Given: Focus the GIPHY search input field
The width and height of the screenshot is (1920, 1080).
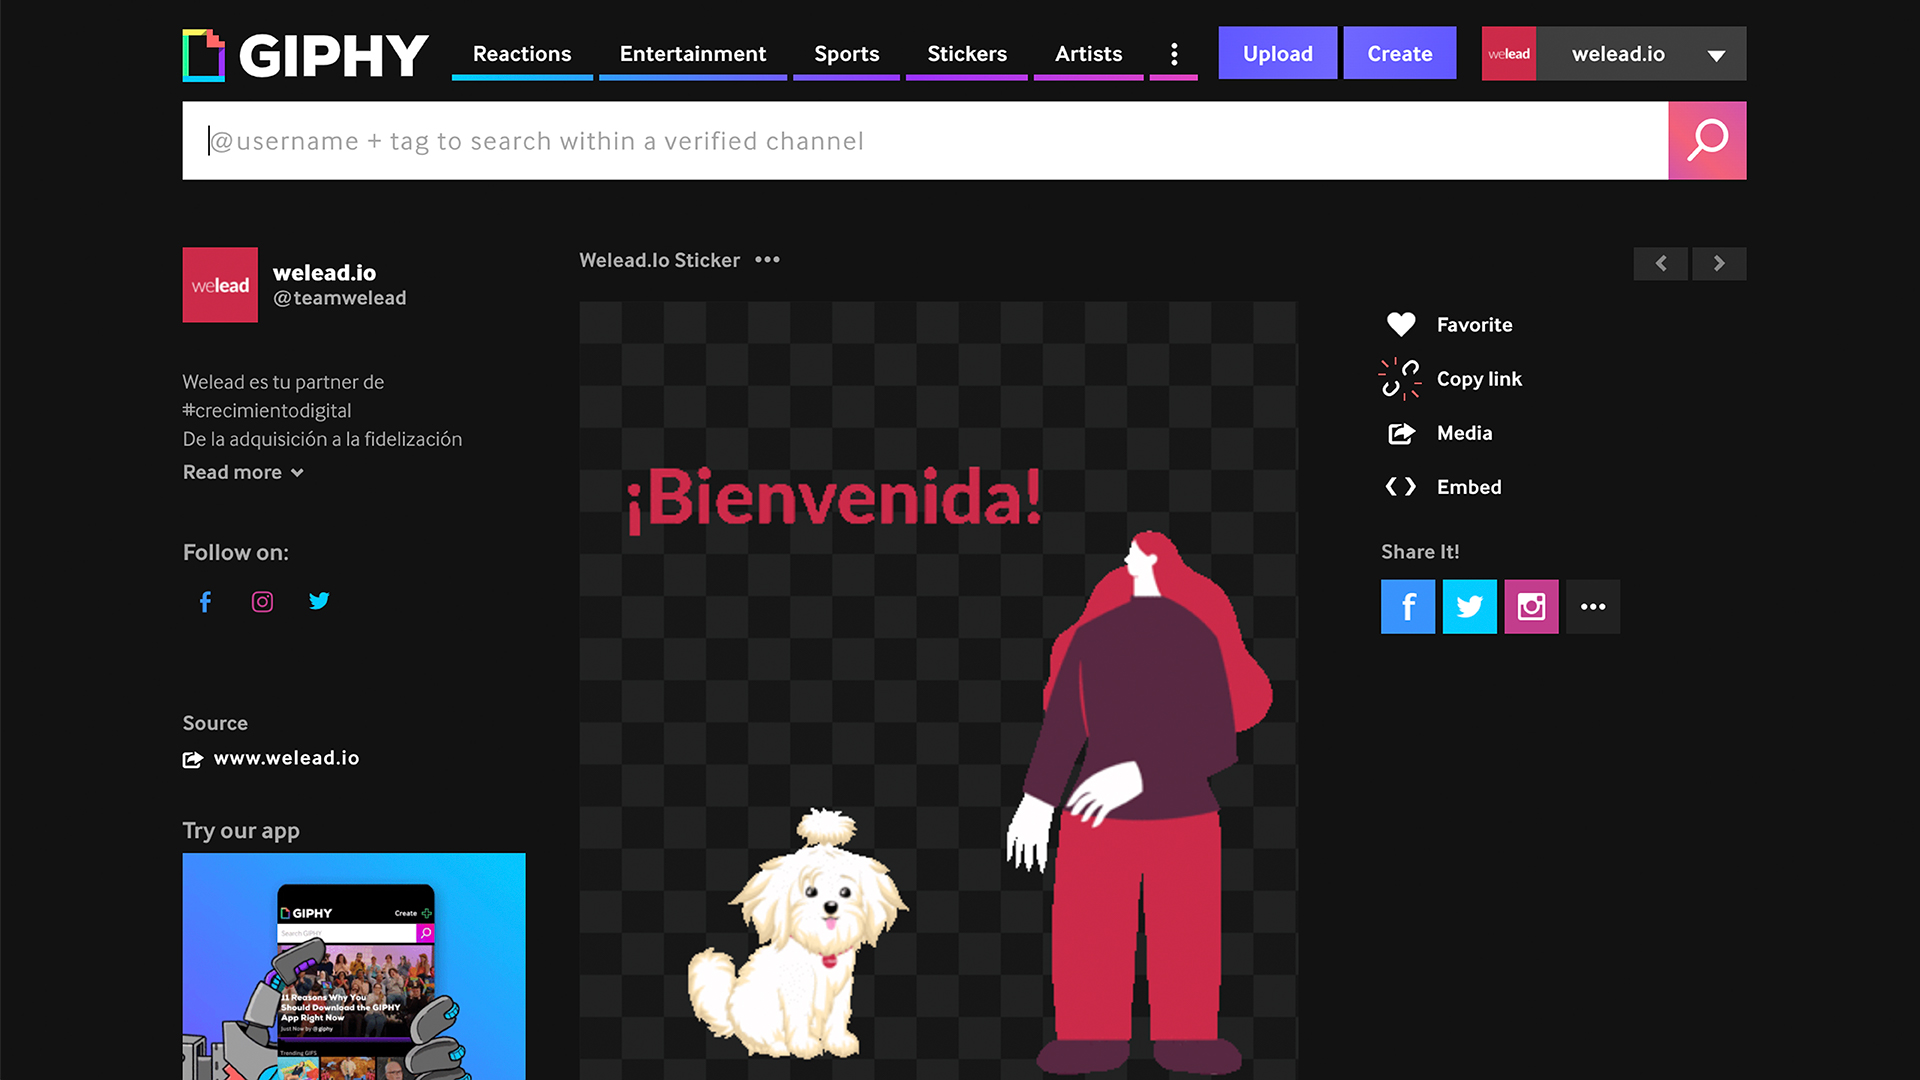Looking at the screenshot, I should (x=925, y=141).
